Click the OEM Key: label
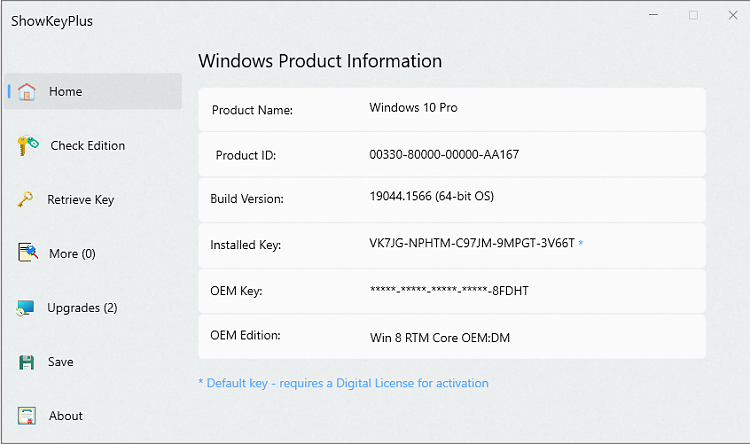This screenshot has width=750, height=444. [x=236, y=291]
